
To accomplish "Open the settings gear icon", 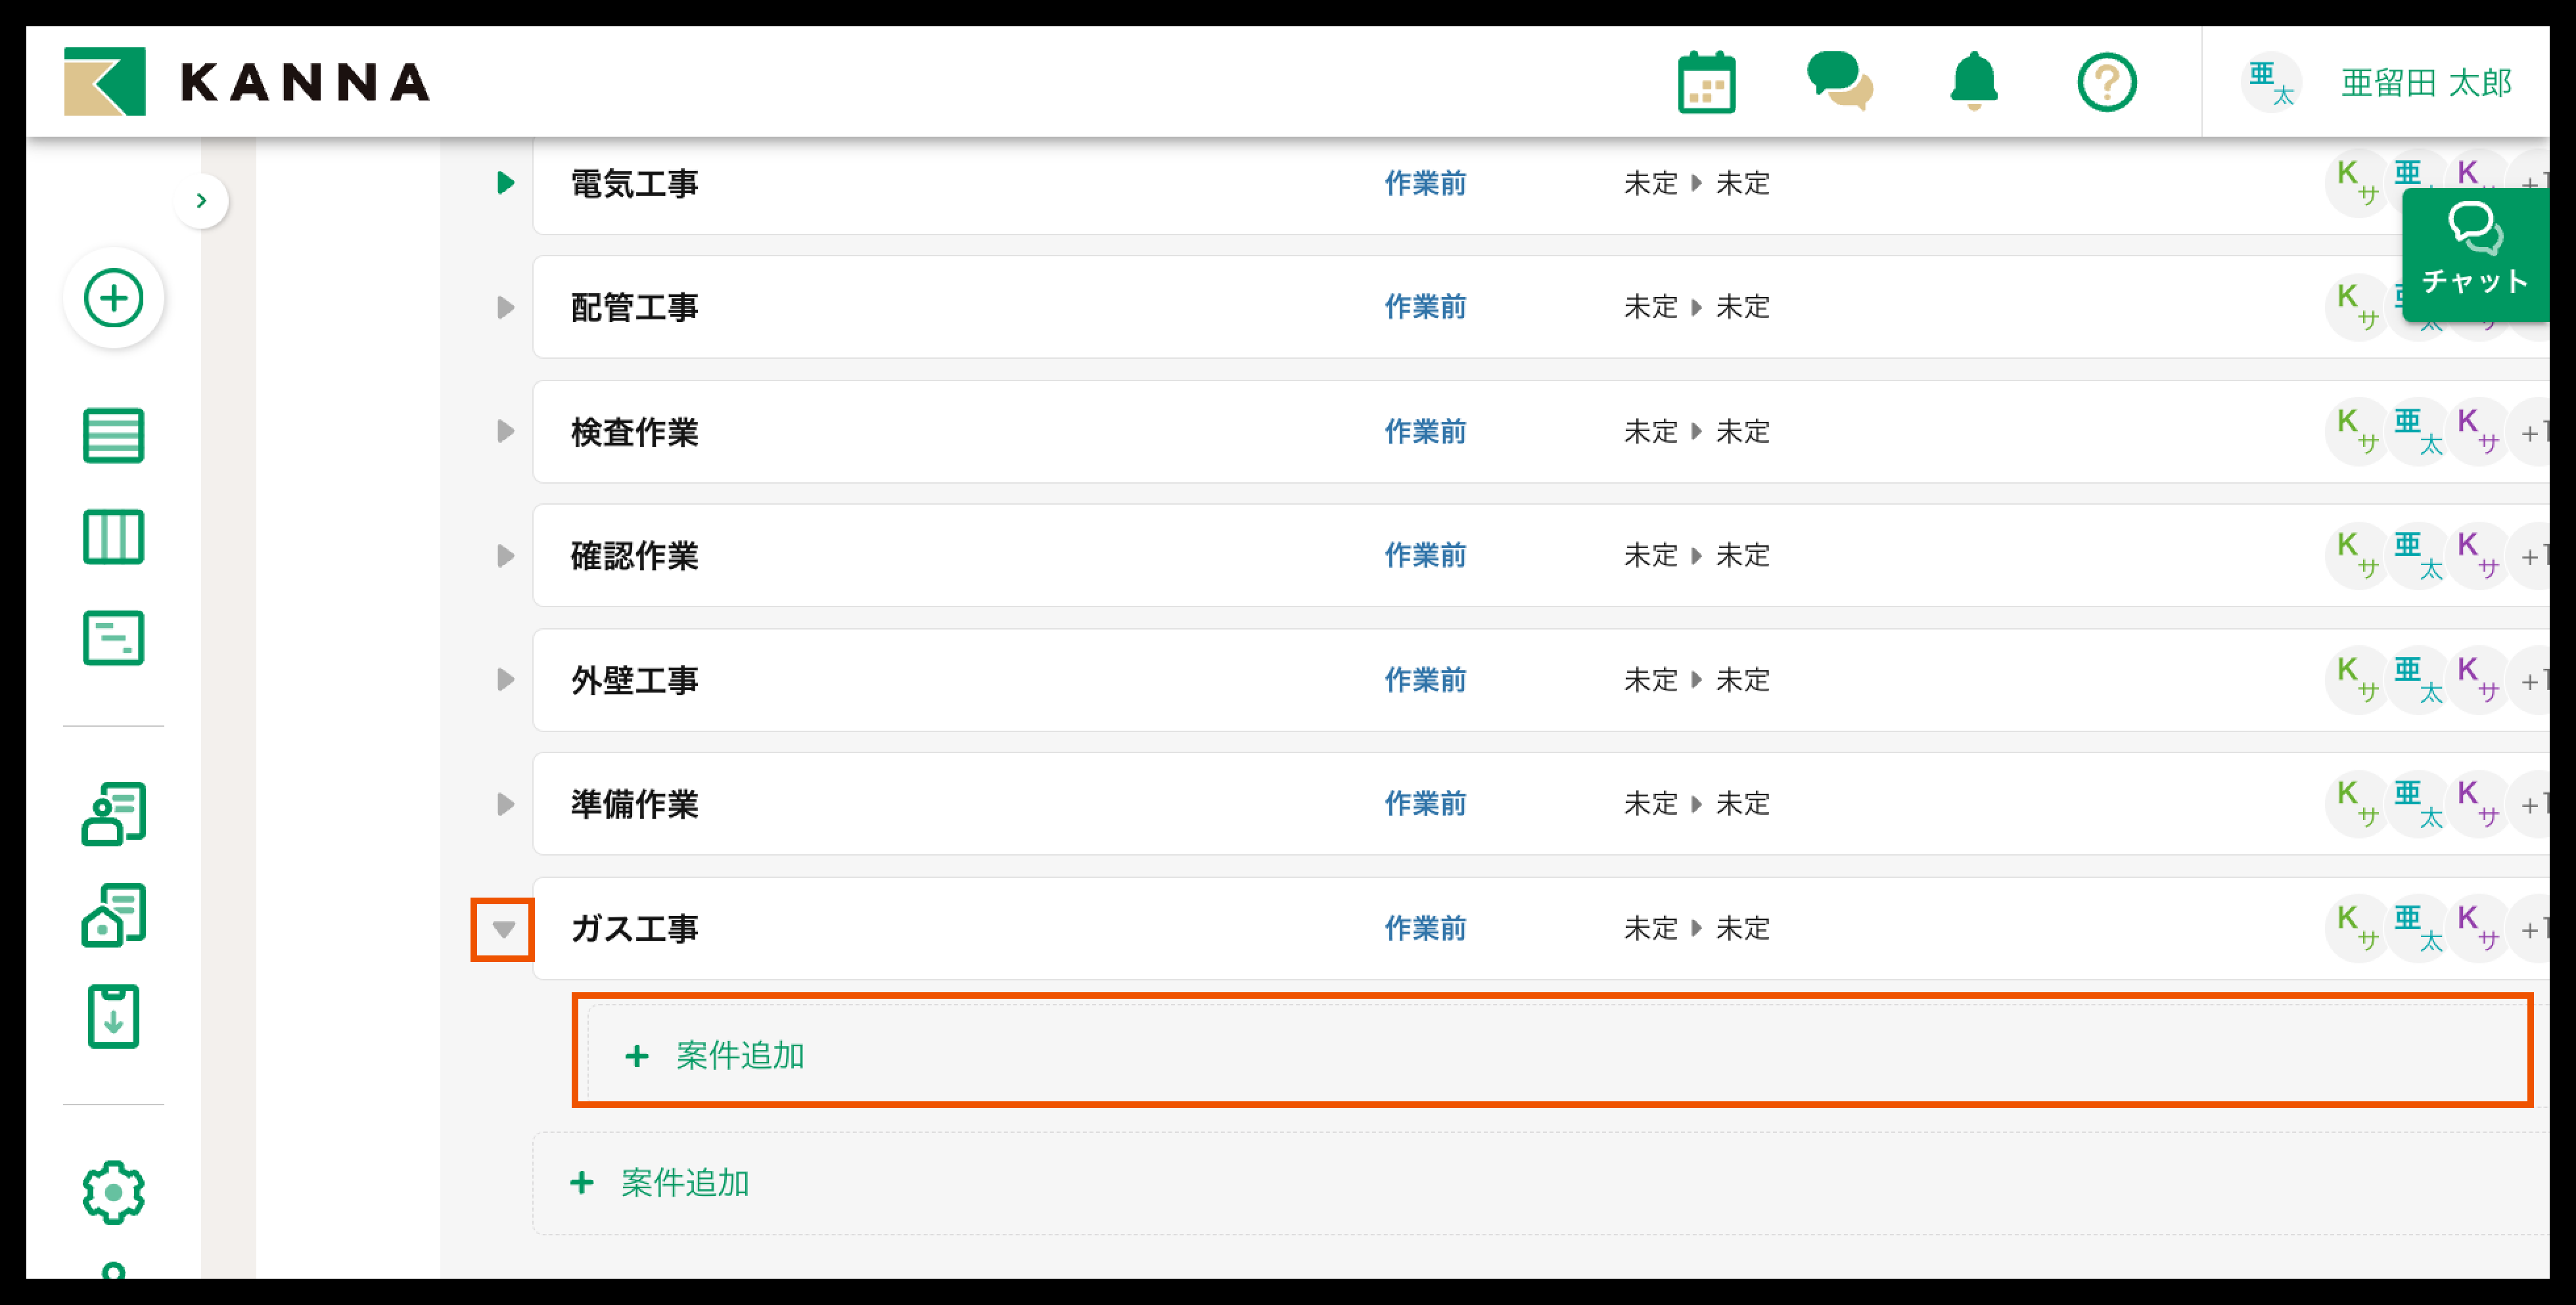I will coord(114,1191).
